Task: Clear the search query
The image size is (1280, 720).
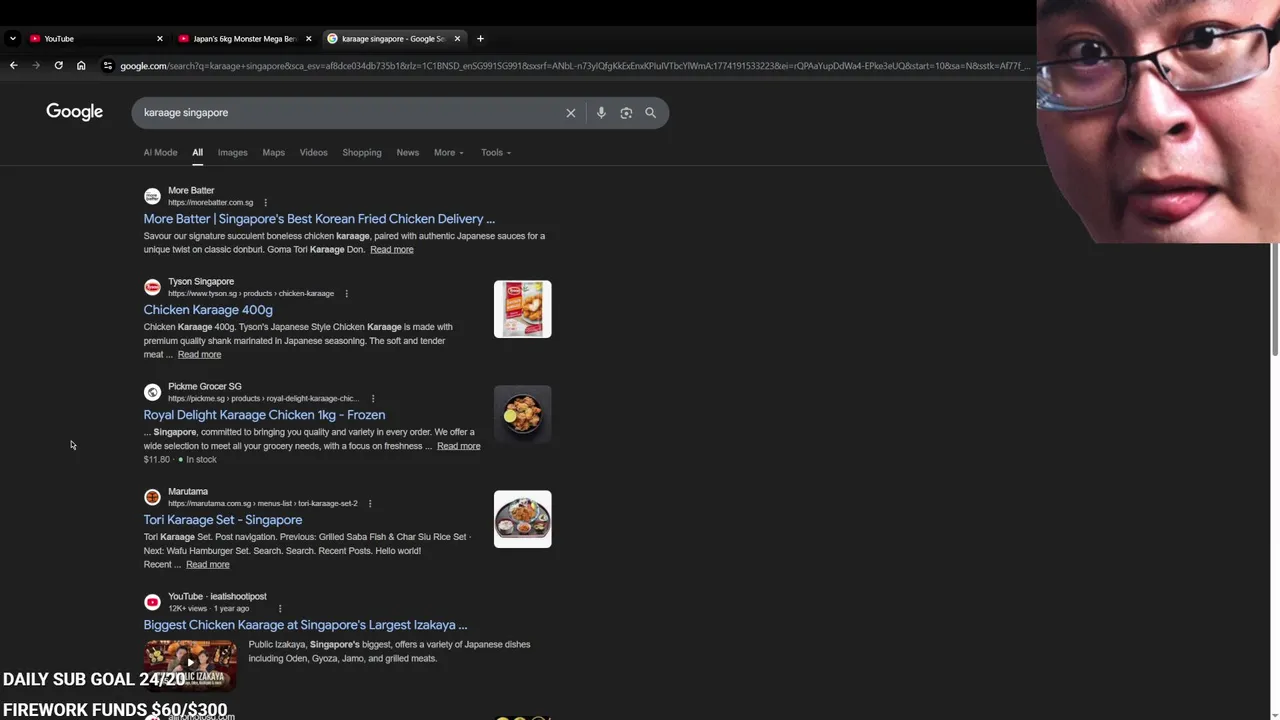Action: coord(571,113)
